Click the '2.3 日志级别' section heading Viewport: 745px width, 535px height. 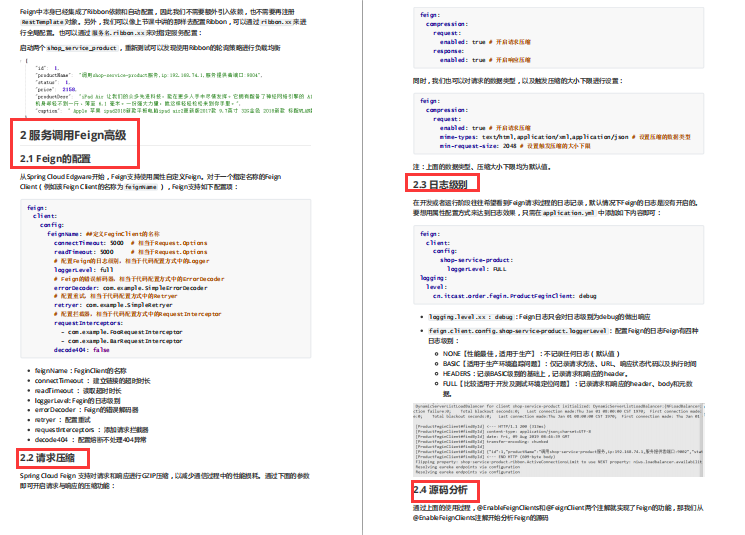tap(440, 184)
